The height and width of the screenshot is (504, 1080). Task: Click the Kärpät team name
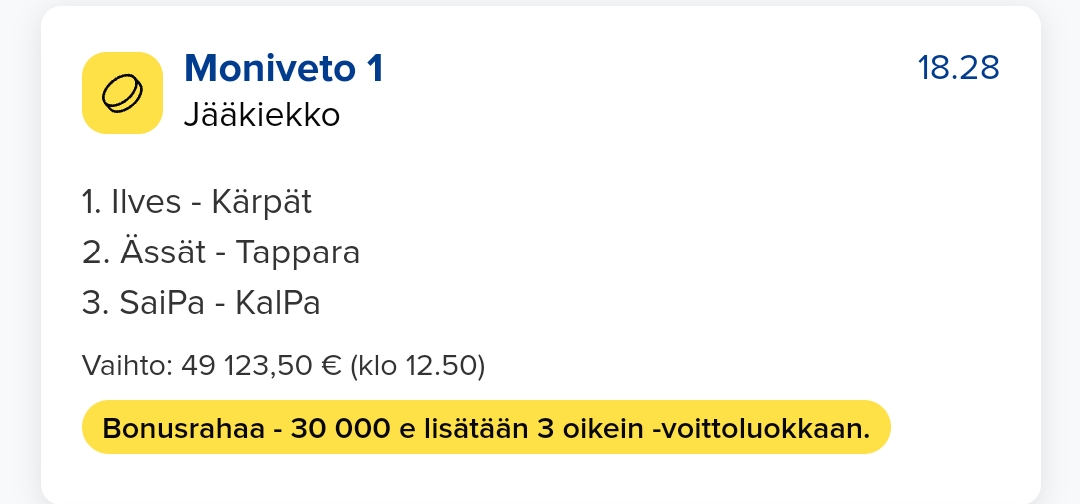[262, 202]
